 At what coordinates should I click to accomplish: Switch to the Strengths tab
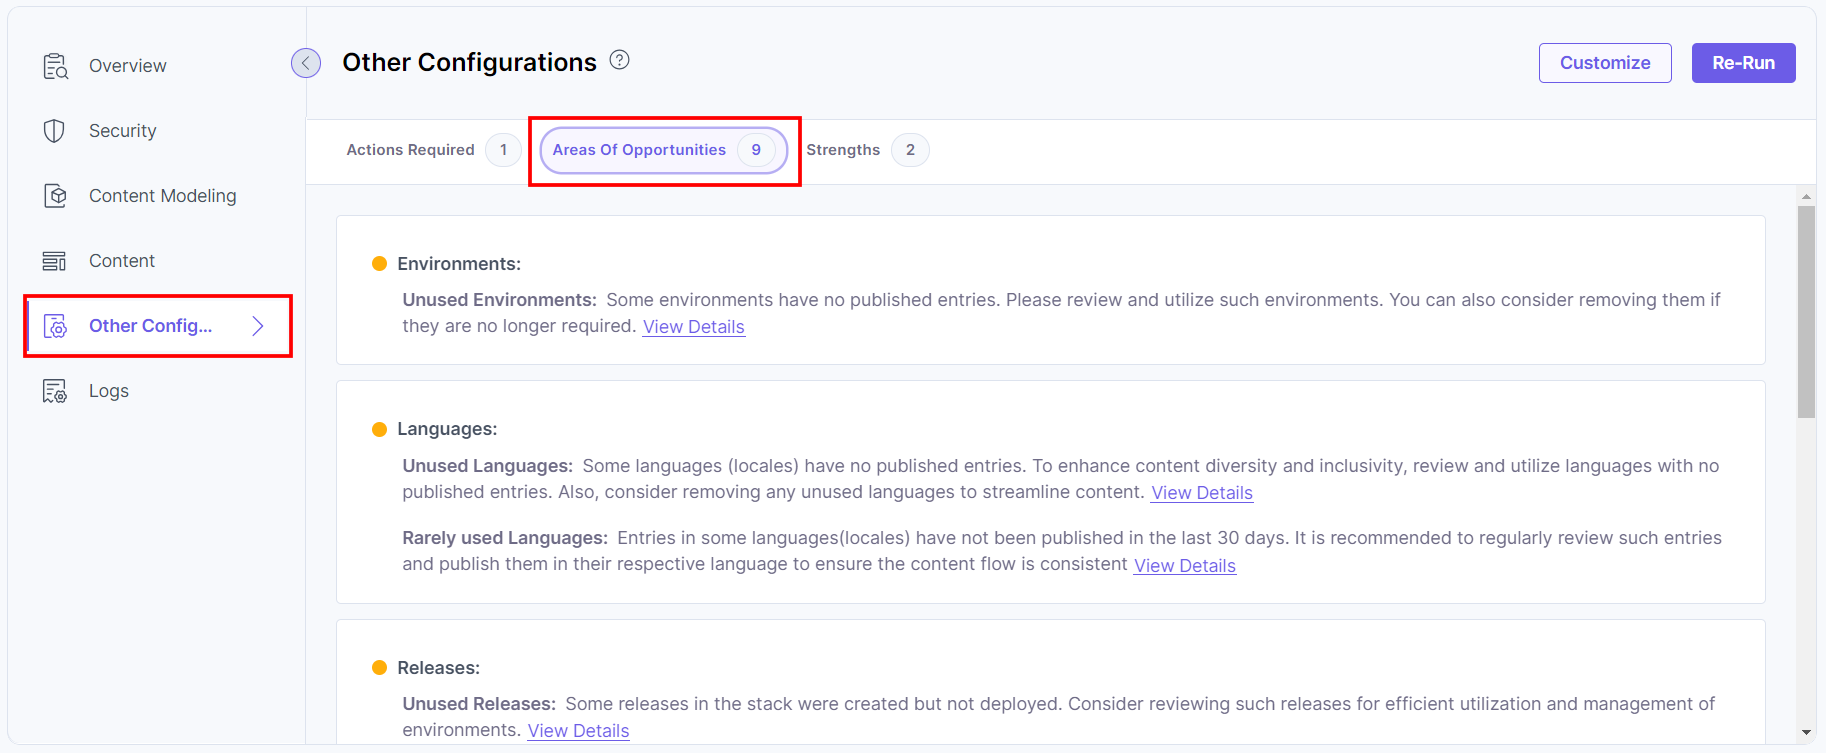pos(866,150)
